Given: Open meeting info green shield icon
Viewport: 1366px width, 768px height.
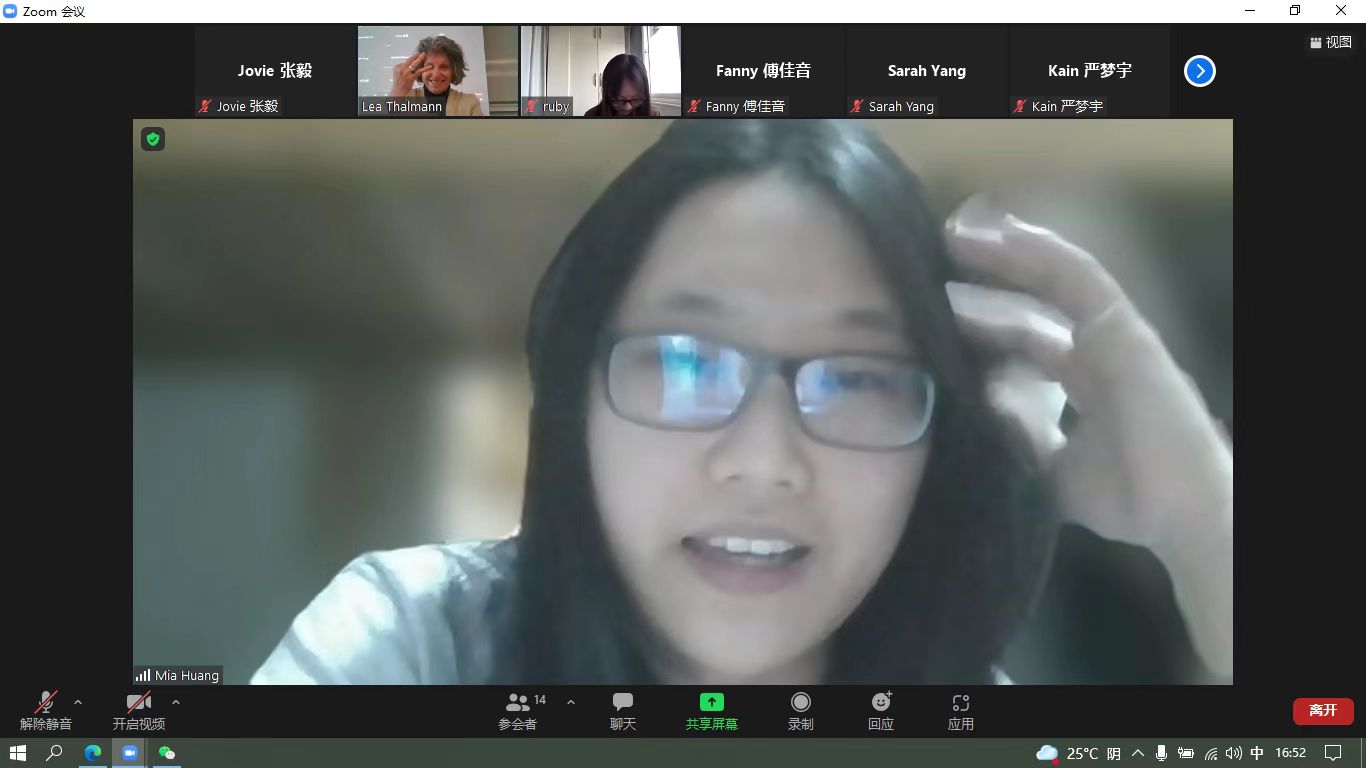Looking at the screenshot, I should click(x=153, y=139).
